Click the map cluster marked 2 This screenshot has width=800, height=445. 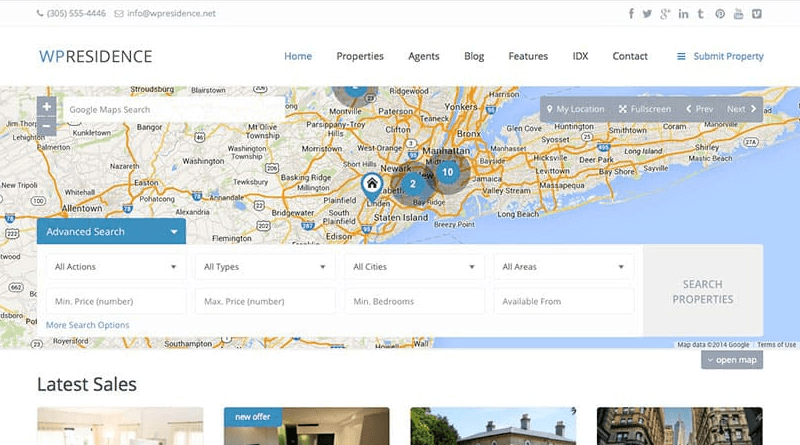tap(413, 184)
